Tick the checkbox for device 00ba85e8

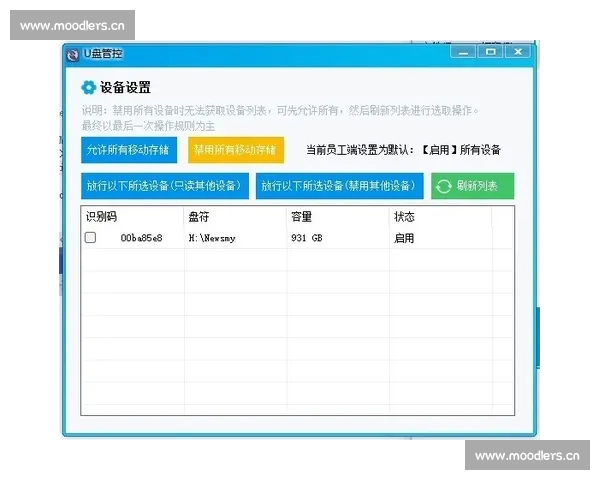[90, 238]
